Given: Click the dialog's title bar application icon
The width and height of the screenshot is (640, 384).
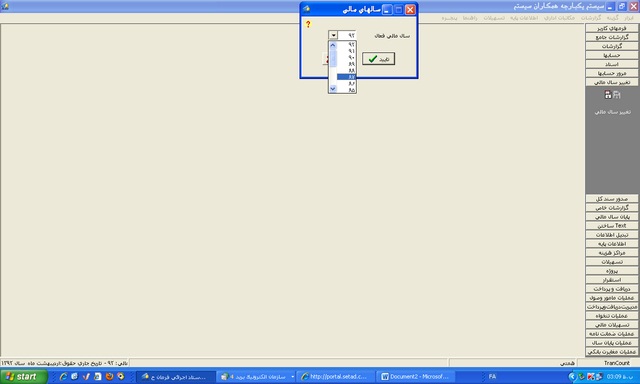Looking at the screenshot, I should tap(307, 9).
